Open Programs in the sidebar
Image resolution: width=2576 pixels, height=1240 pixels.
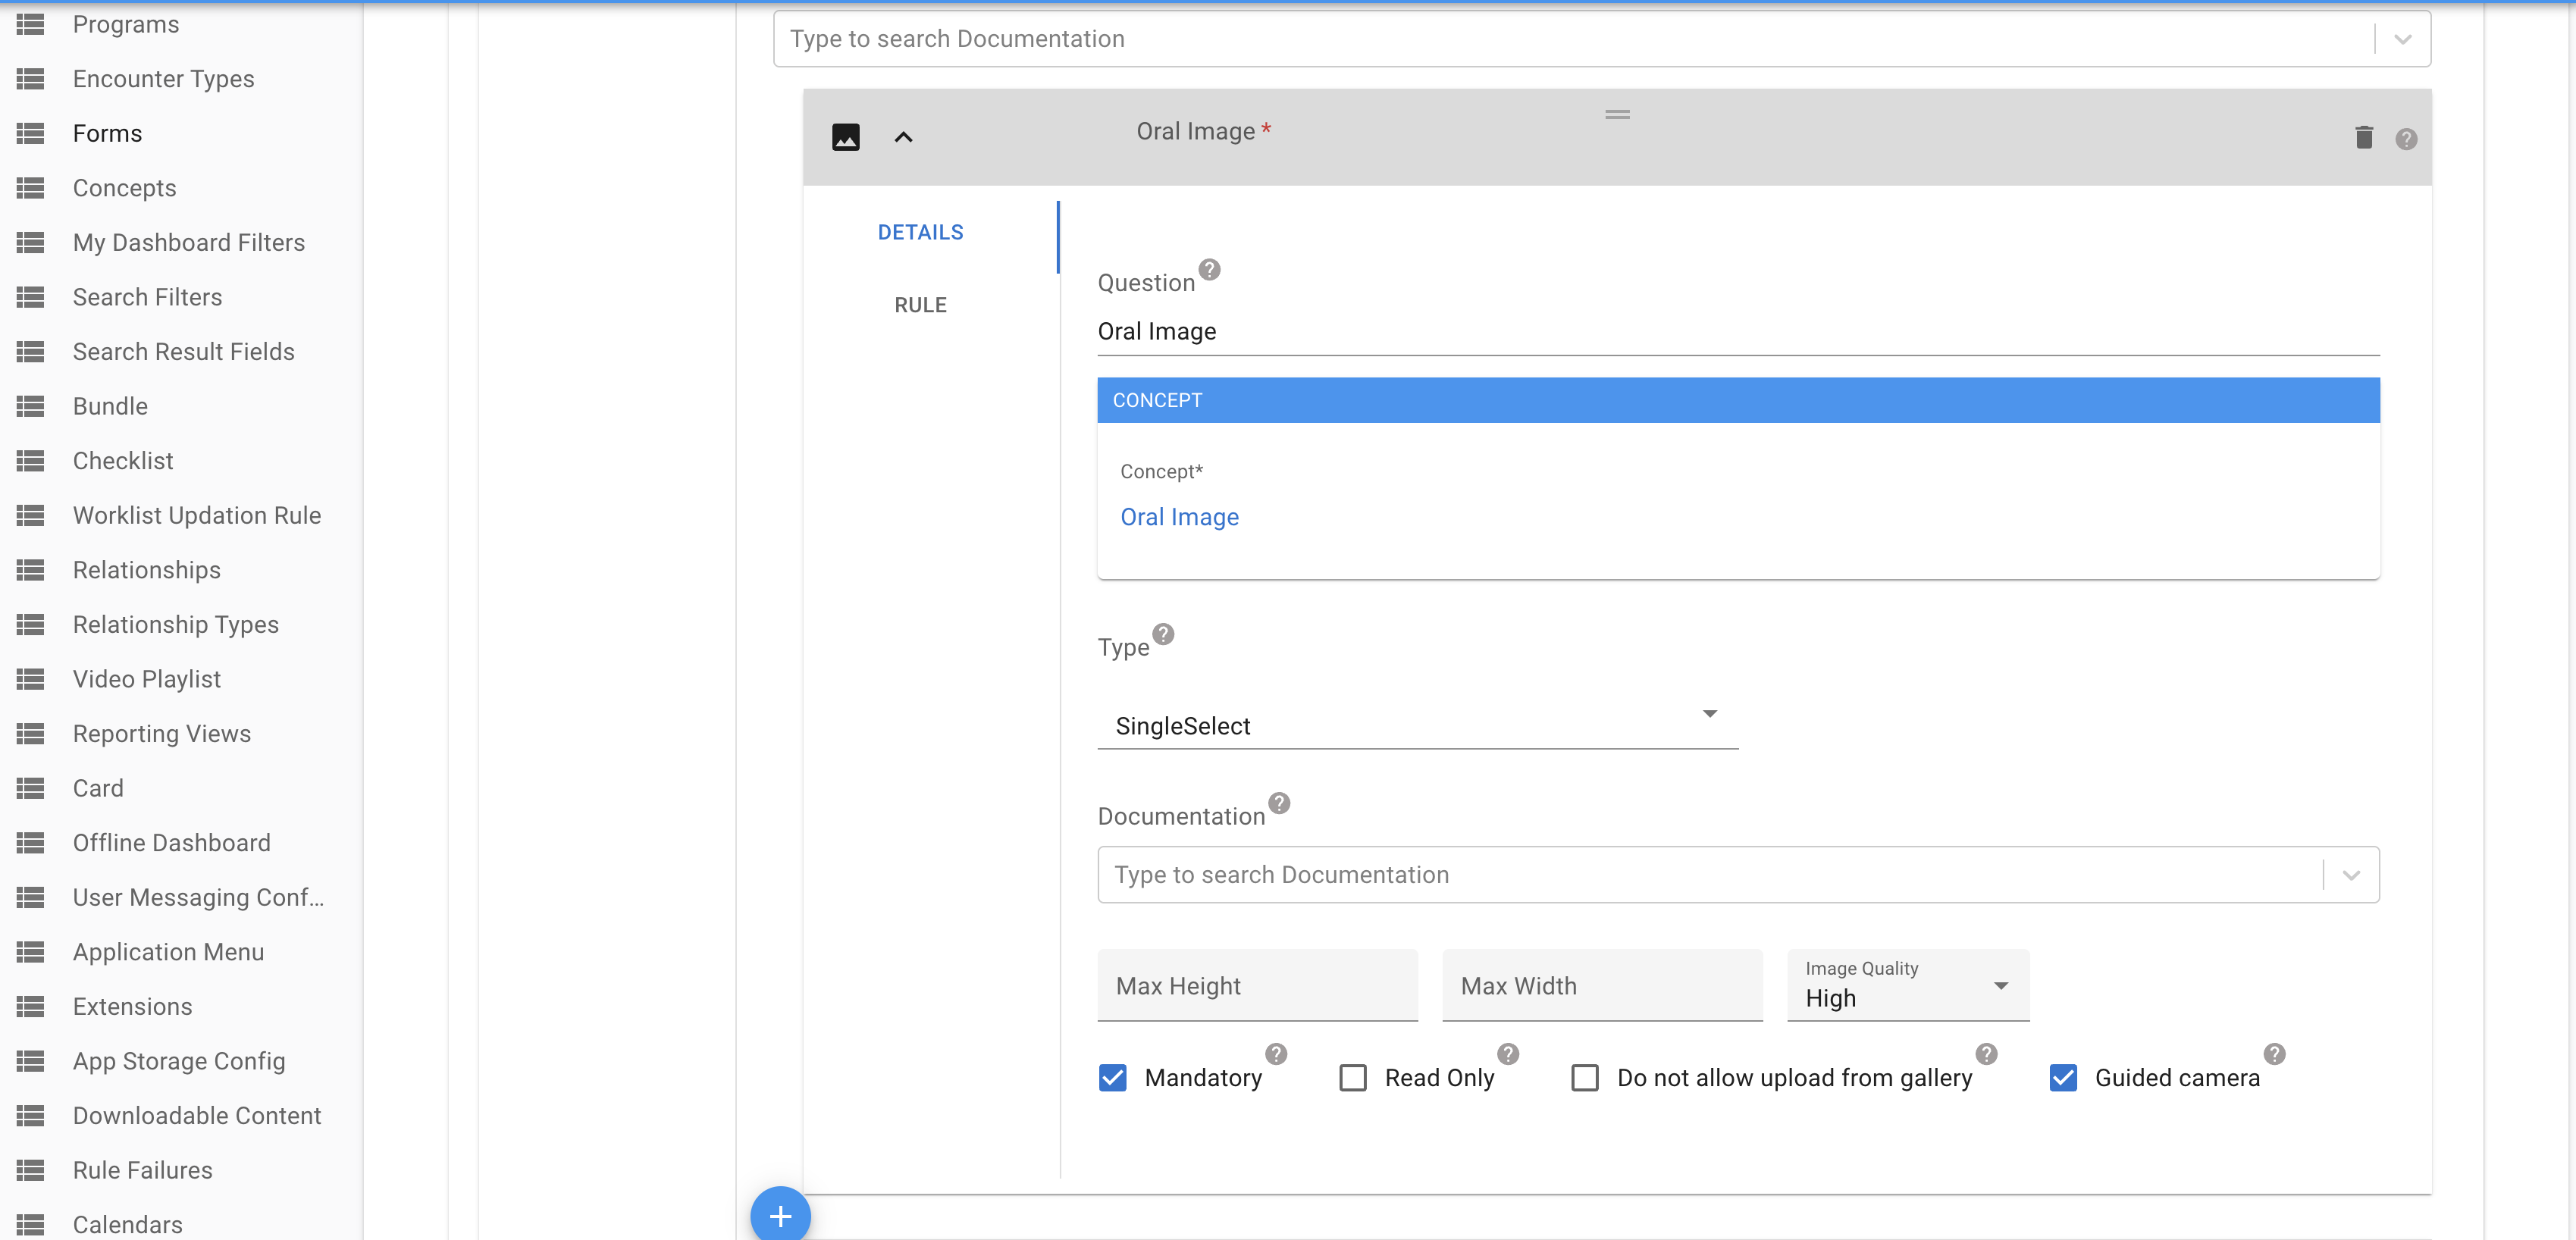(x=126, y=24)
